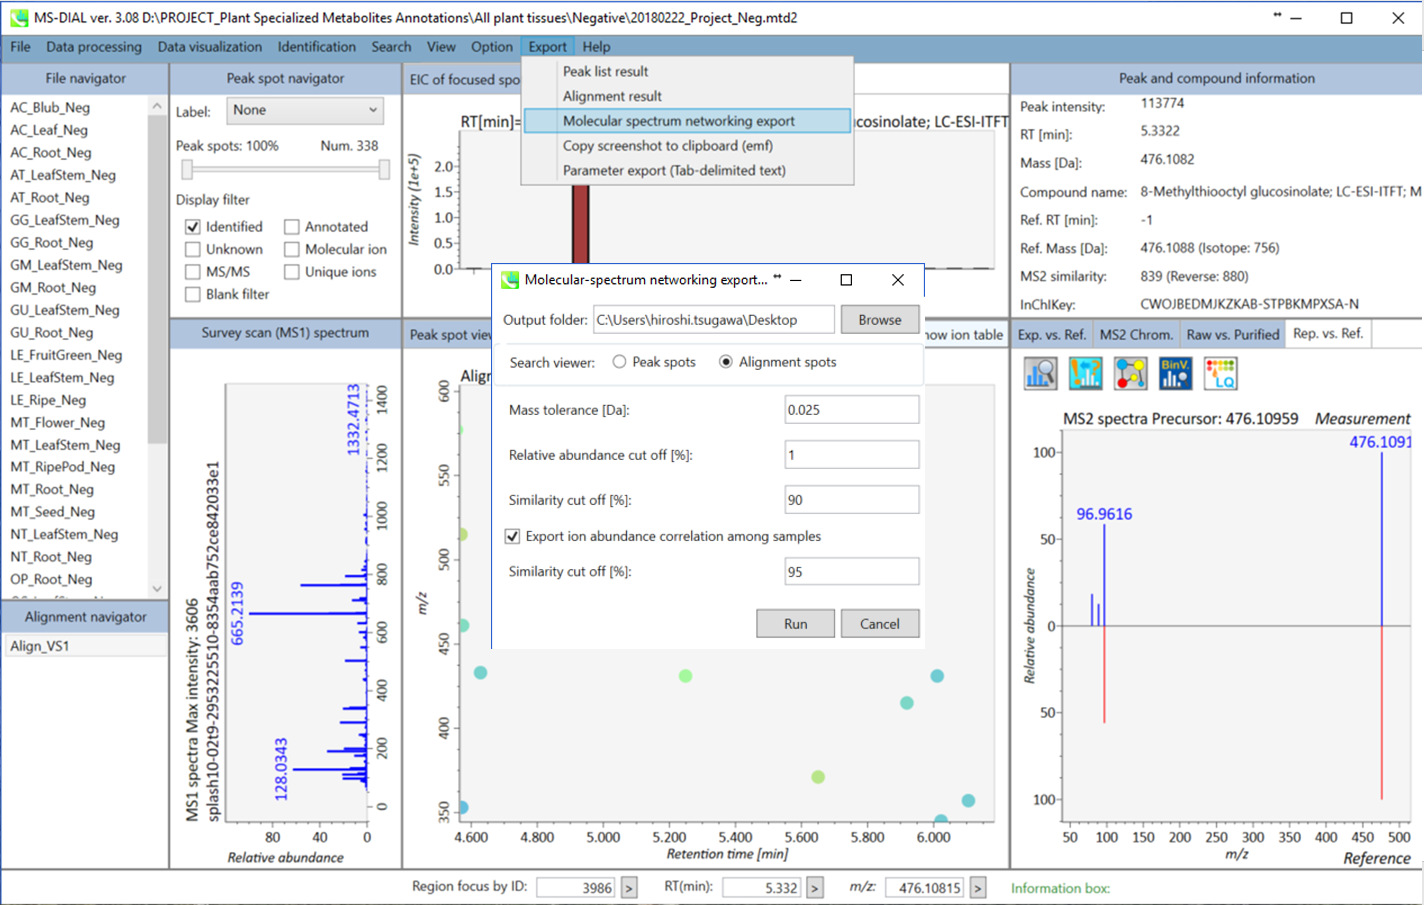Uncheck the Identified display filter
Viewport: 1424px width, 905px height.
tap(193, 227)
